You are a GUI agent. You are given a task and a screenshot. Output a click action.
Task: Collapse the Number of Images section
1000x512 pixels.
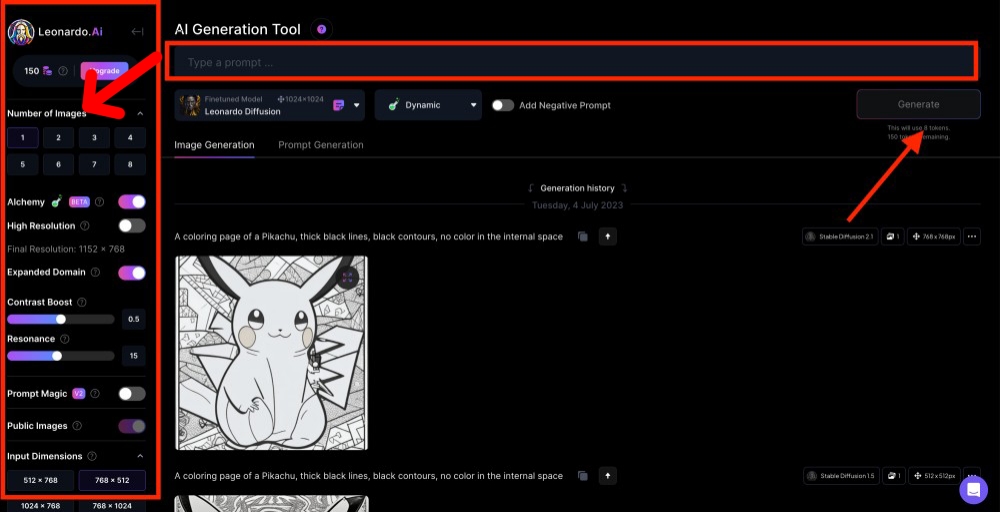point(140,113)
